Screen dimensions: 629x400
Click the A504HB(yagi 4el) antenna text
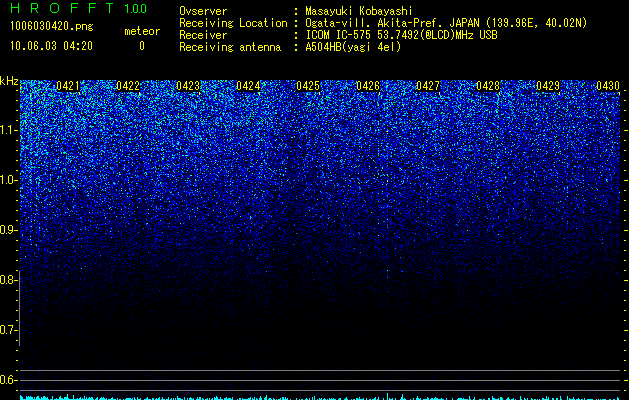353,47
